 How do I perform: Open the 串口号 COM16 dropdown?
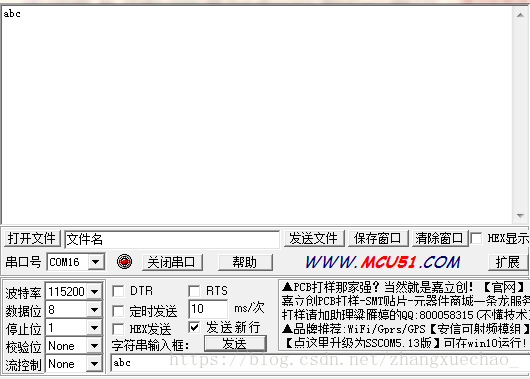96,262
